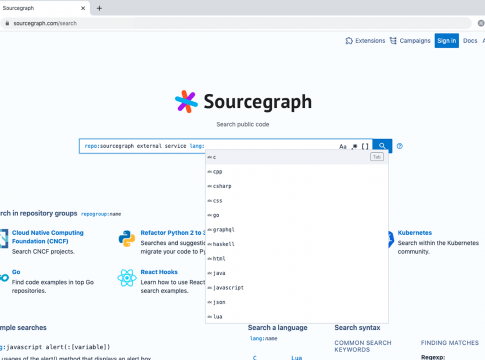The width and height of the screenshot is (485, 360).
Task: Click the 'Search syntax' heading
Action: pyautogui.click(x=357, y=328)
